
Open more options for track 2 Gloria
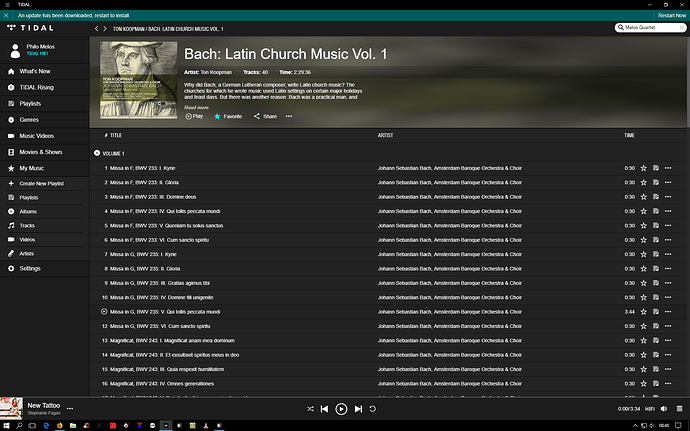pos(668,183)
